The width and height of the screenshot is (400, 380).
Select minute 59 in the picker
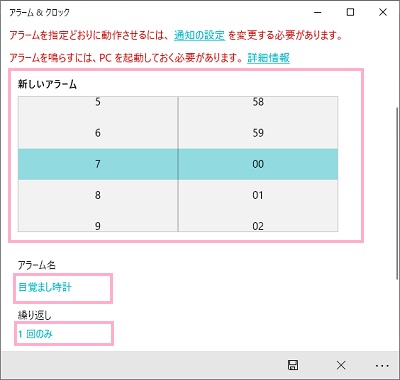pos(258,133)
